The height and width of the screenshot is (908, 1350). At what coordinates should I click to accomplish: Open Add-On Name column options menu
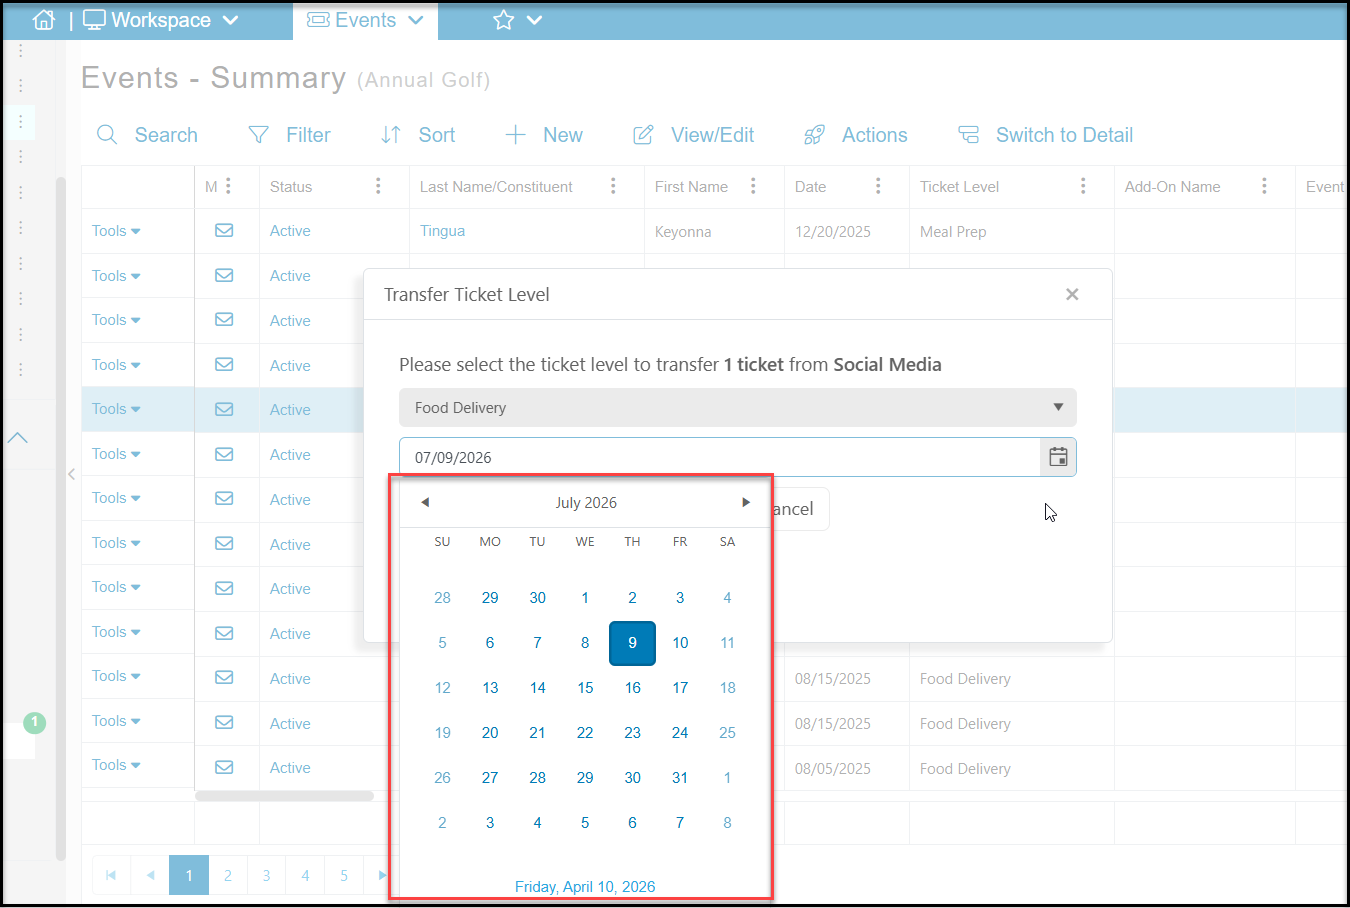tap(1264, 186)
